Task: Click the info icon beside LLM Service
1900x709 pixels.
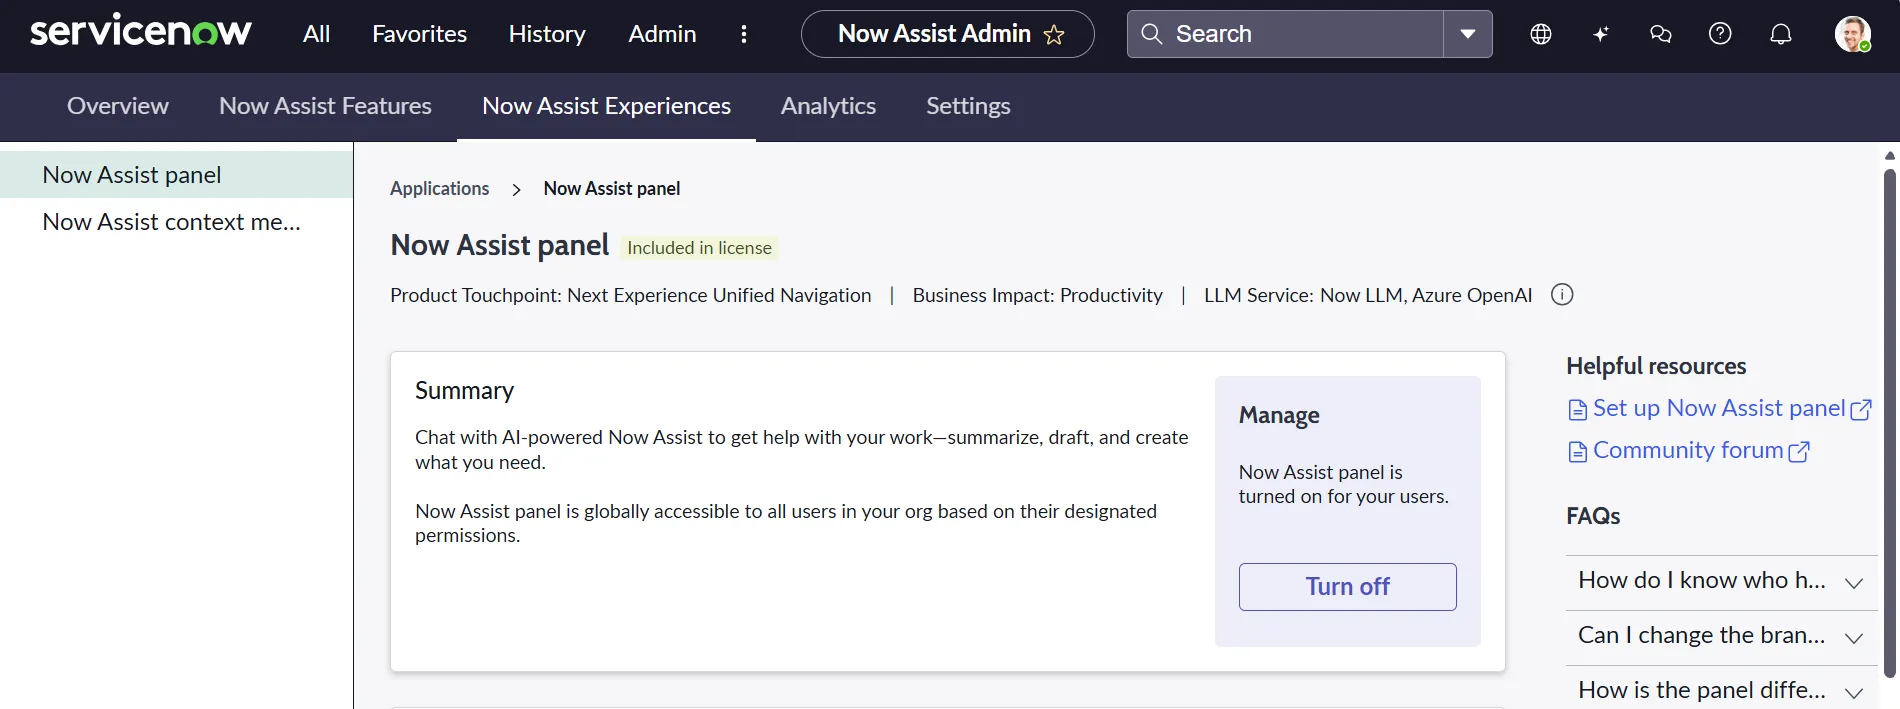Action: (1562, 295)
